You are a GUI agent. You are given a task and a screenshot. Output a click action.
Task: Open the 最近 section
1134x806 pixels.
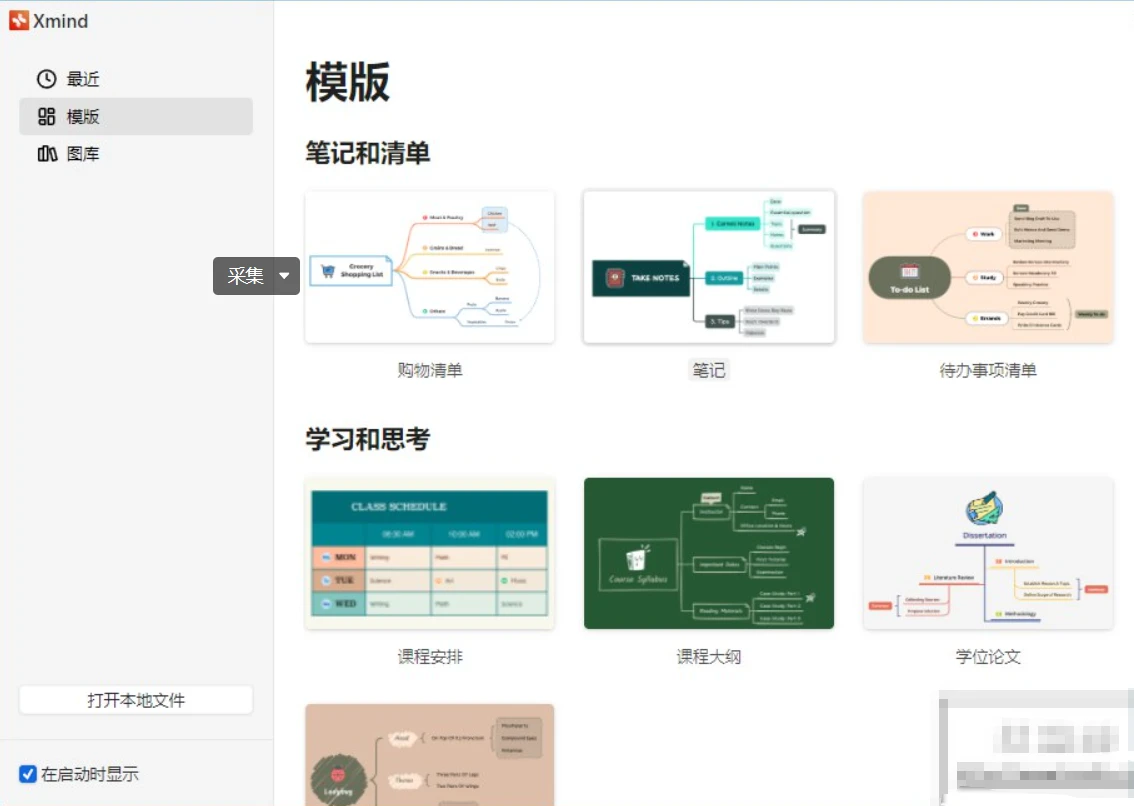pyautogui.click(x=135, y=79)
